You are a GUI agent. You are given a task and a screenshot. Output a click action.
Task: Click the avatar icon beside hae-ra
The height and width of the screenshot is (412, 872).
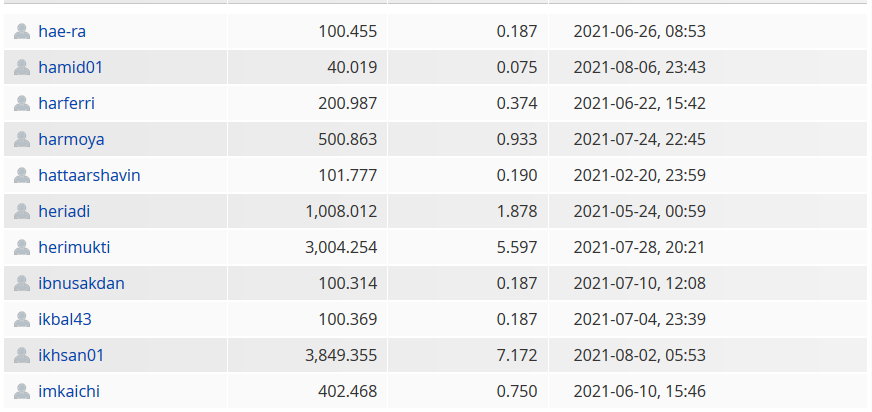click(x=22, y=31)
